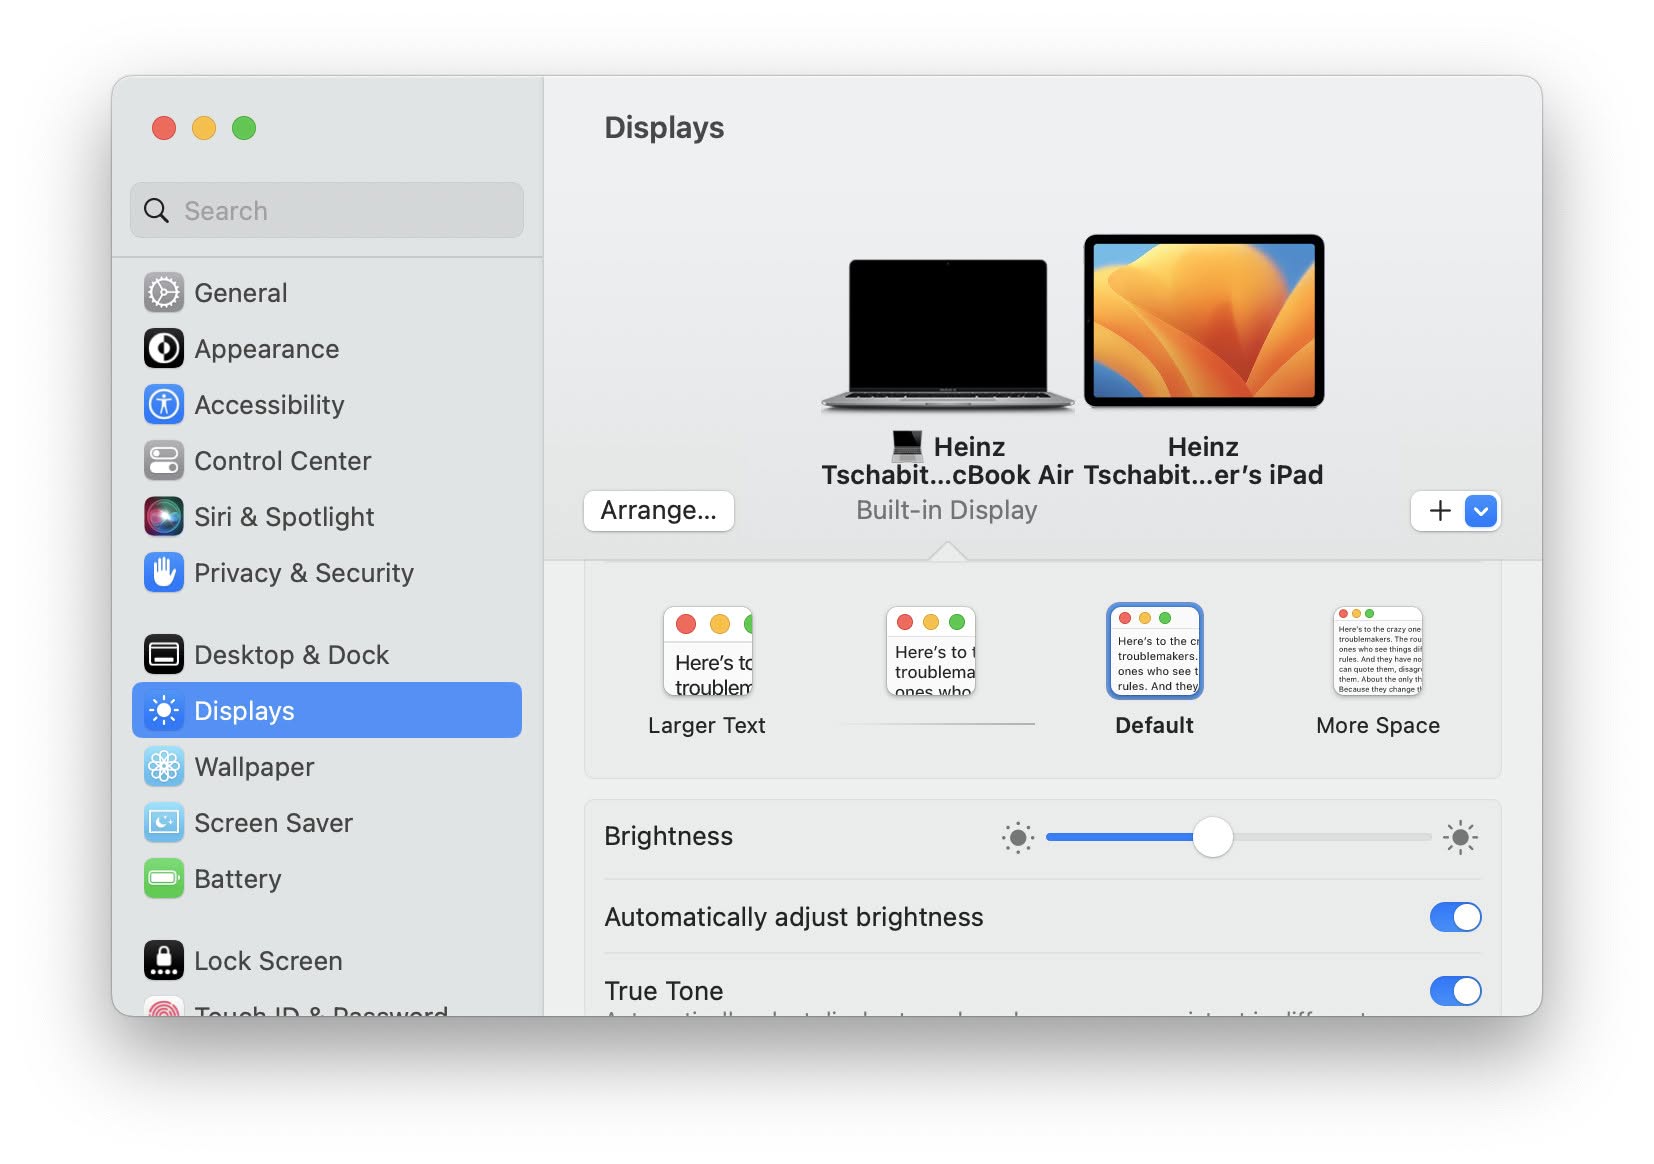Click the Built-in Display caption

(947, 511)
